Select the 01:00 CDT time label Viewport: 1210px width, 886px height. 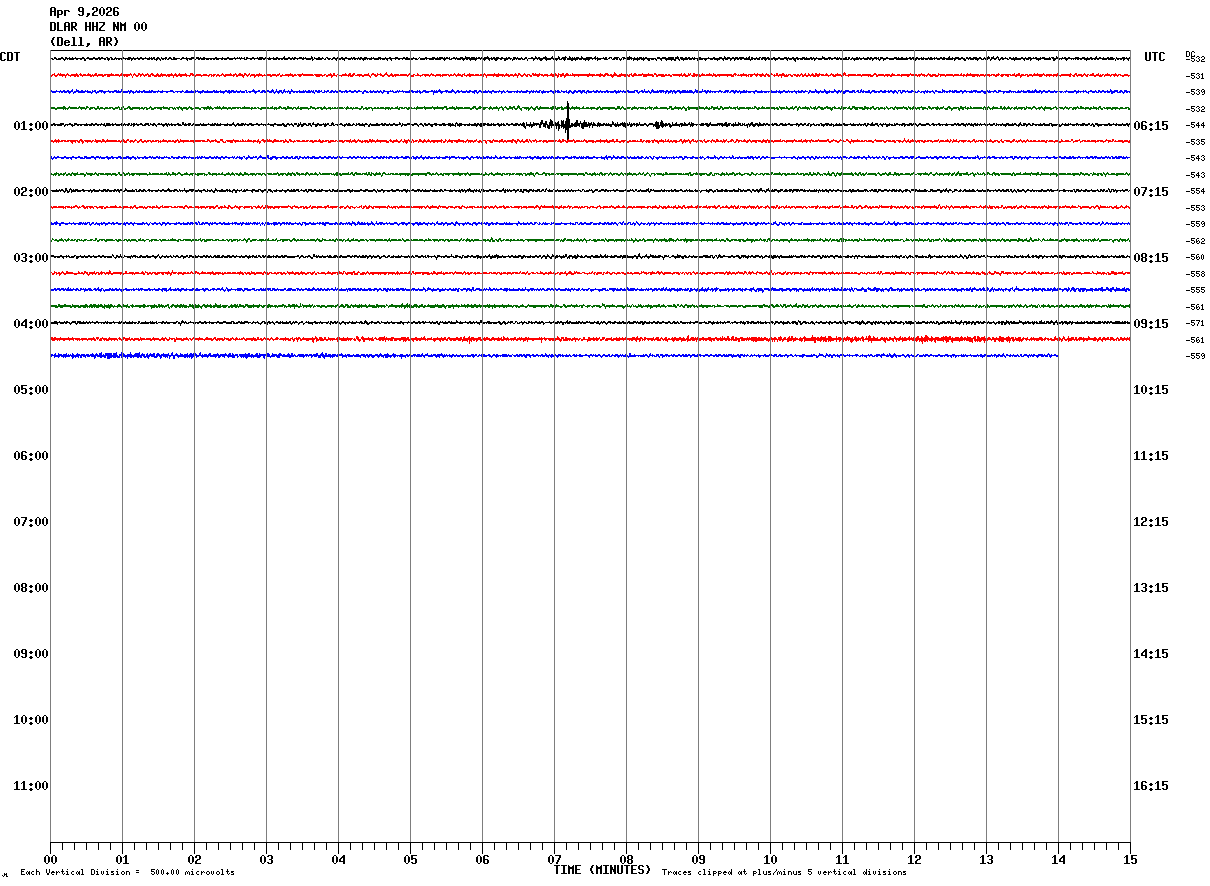click(x=31, y=126)
